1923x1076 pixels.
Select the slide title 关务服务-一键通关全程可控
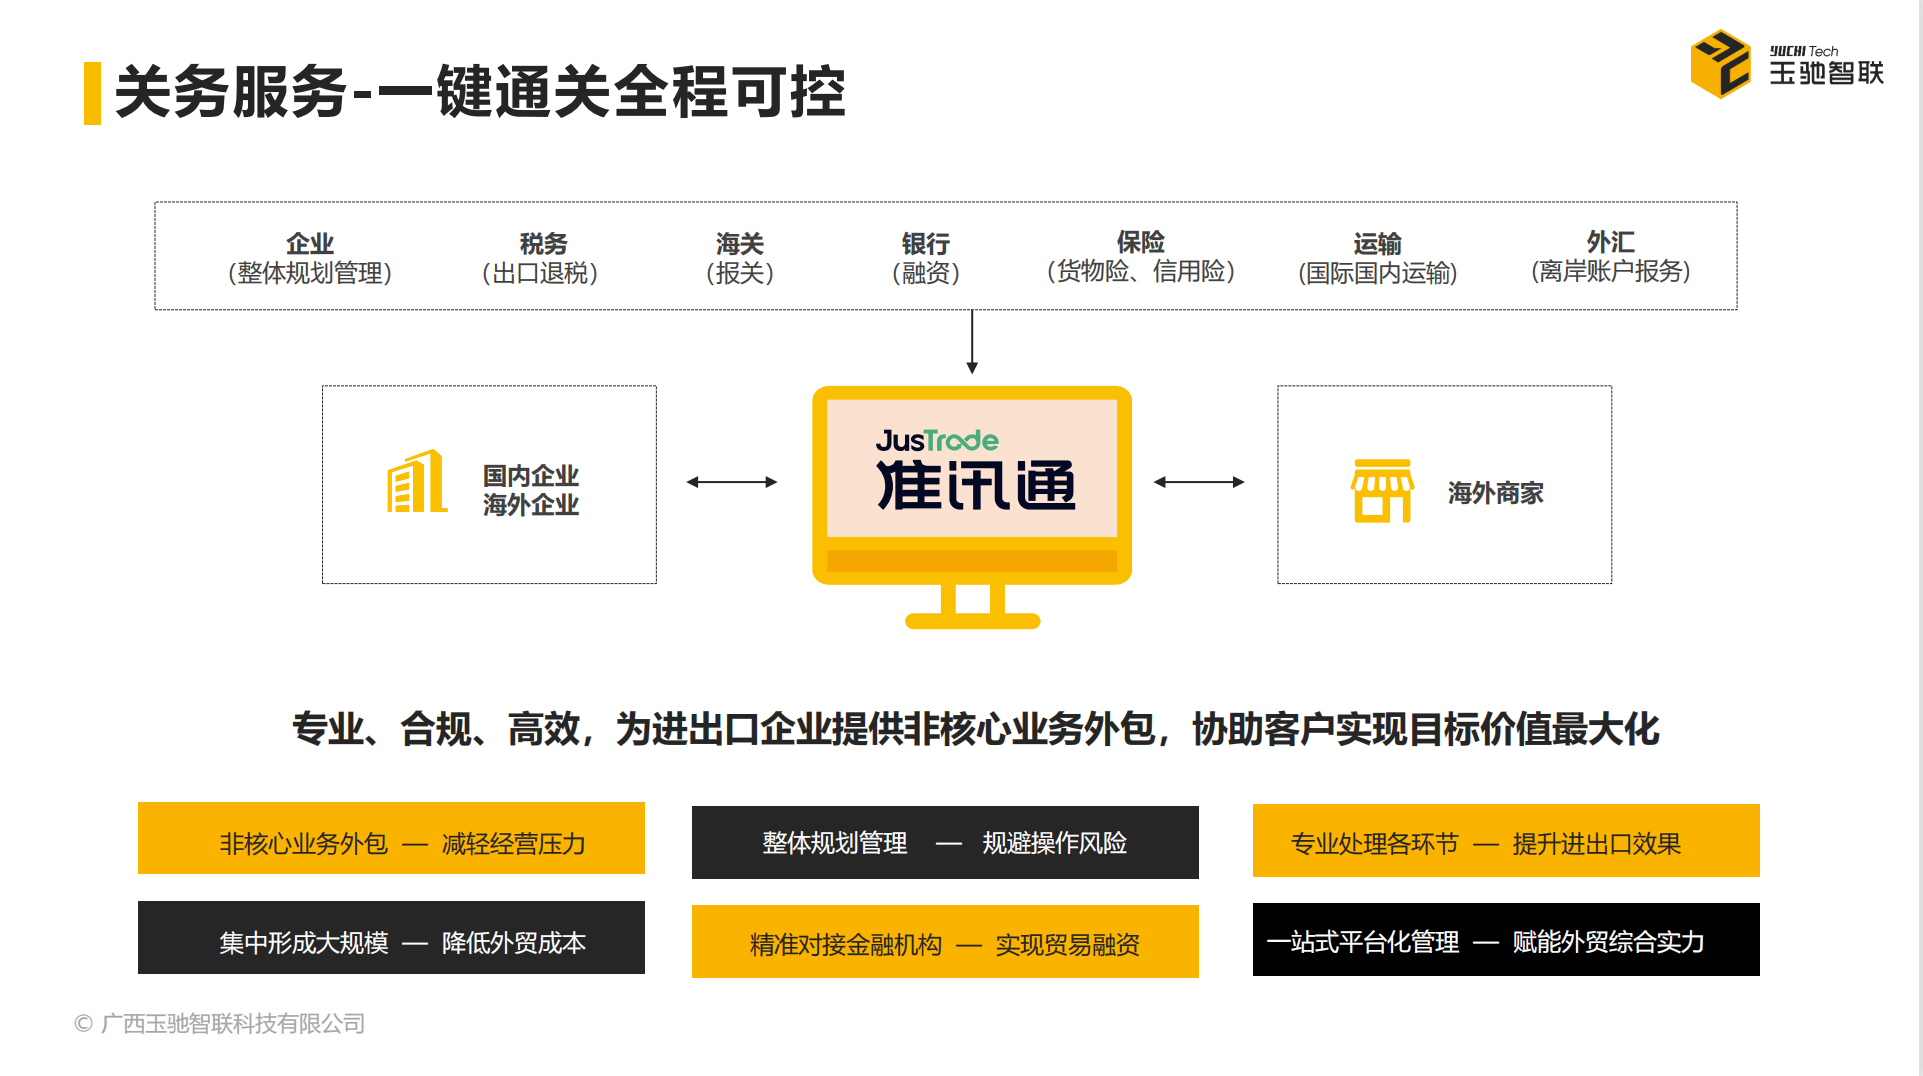[x=480, y=92]
